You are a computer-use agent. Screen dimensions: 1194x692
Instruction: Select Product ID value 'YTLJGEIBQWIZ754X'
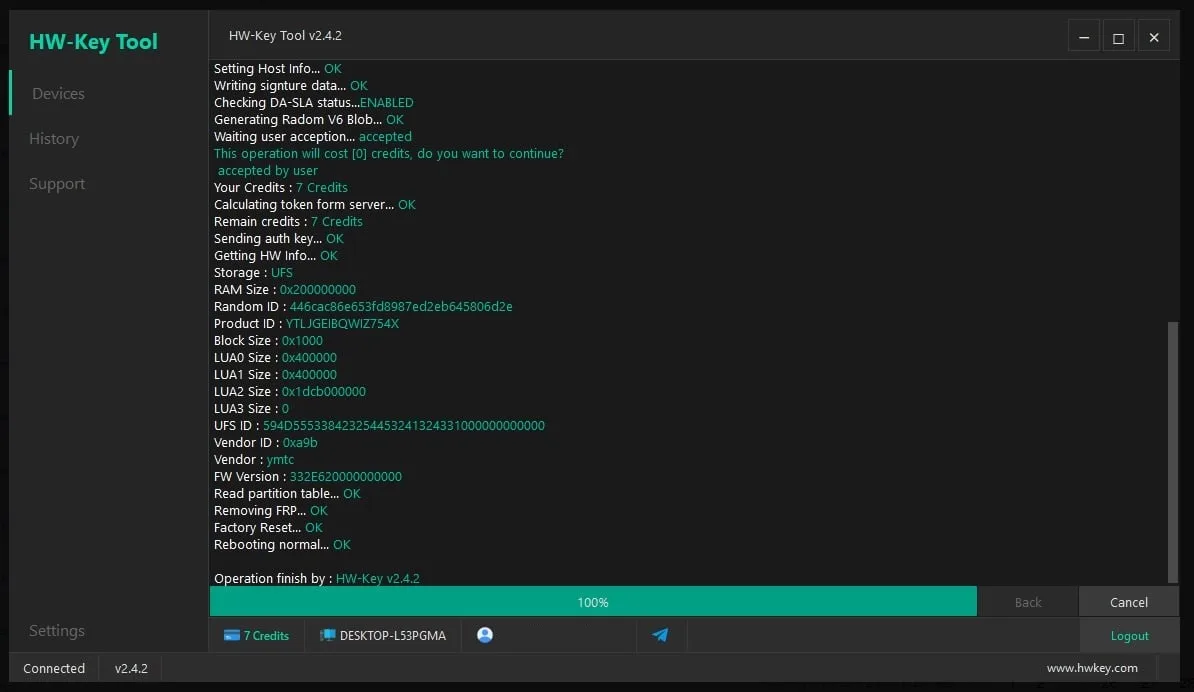click(342, 324)
